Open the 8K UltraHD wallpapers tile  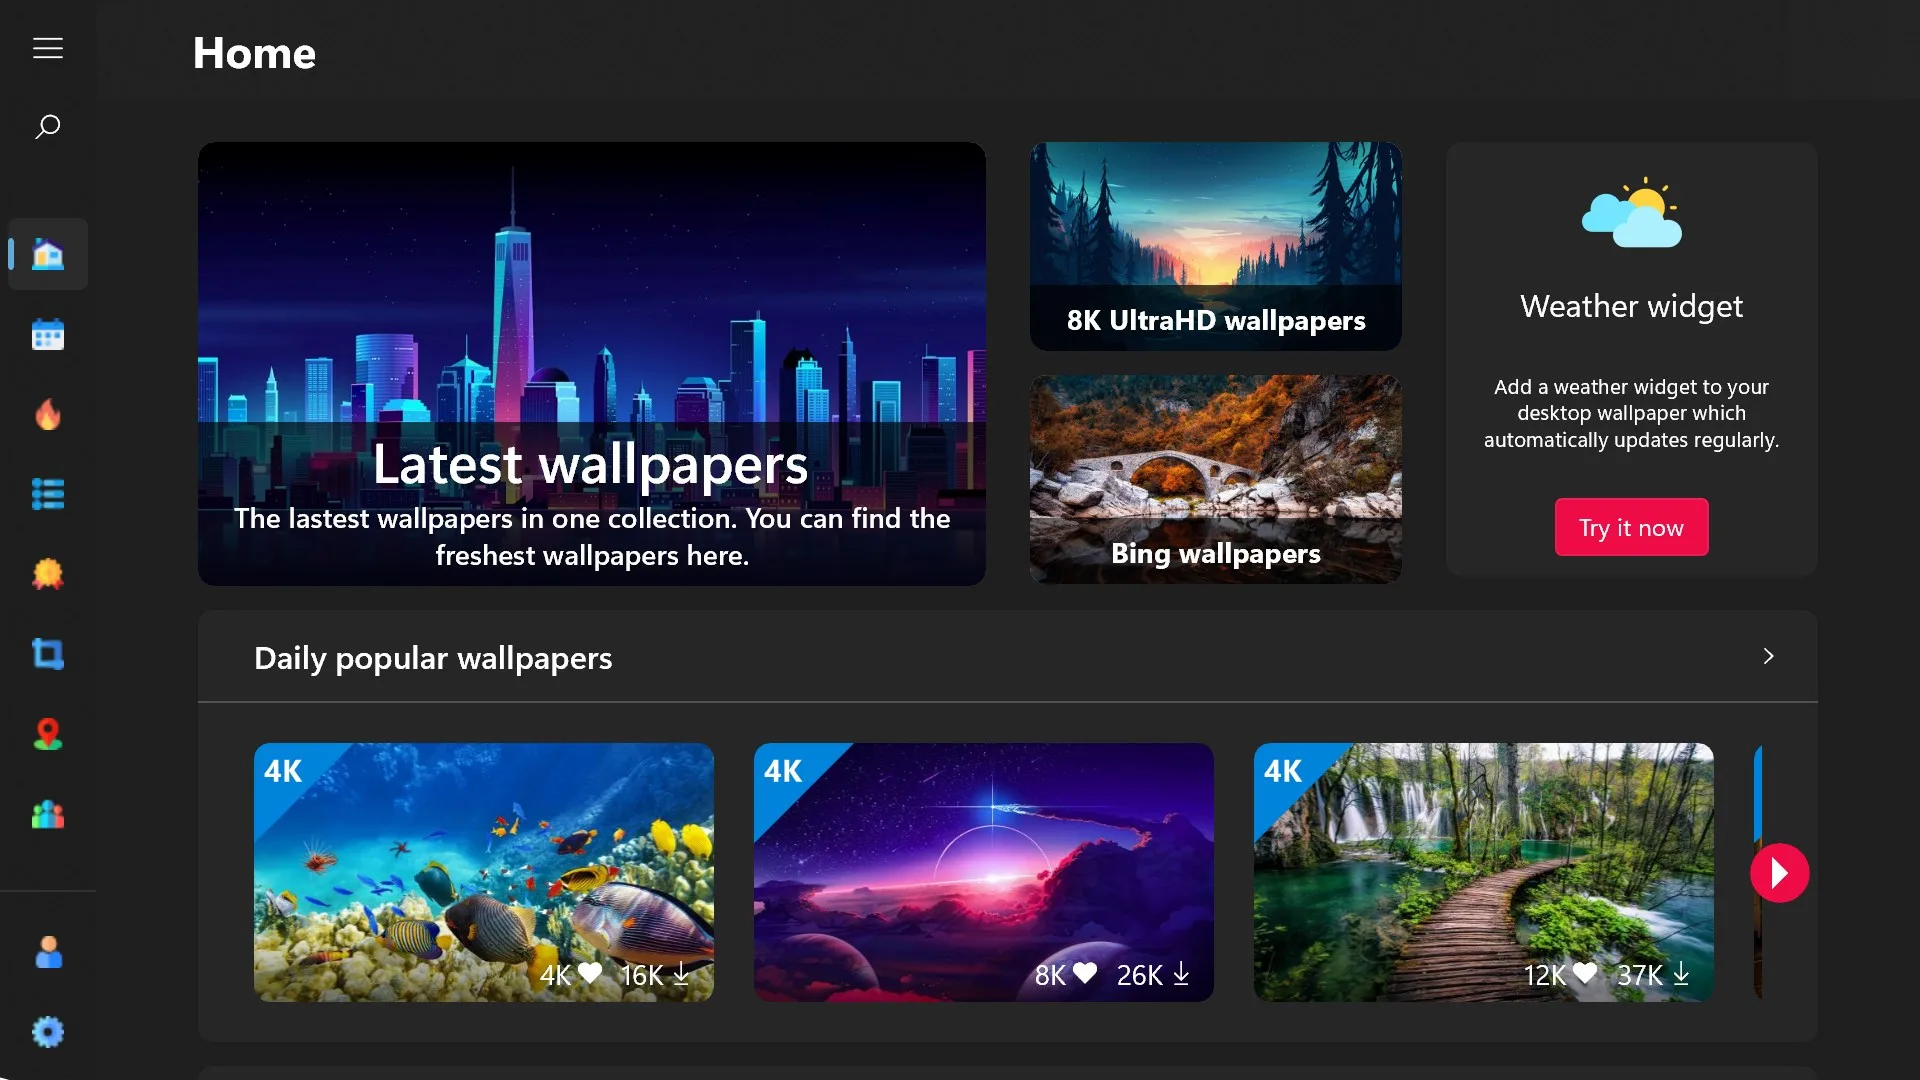point(1216,246)
